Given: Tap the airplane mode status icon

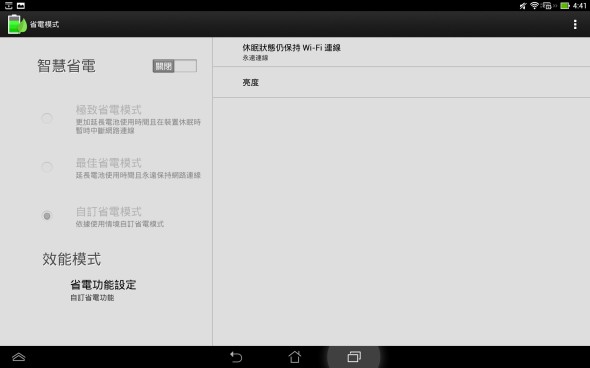Looking at the screenshot, I should coord(523,6).
